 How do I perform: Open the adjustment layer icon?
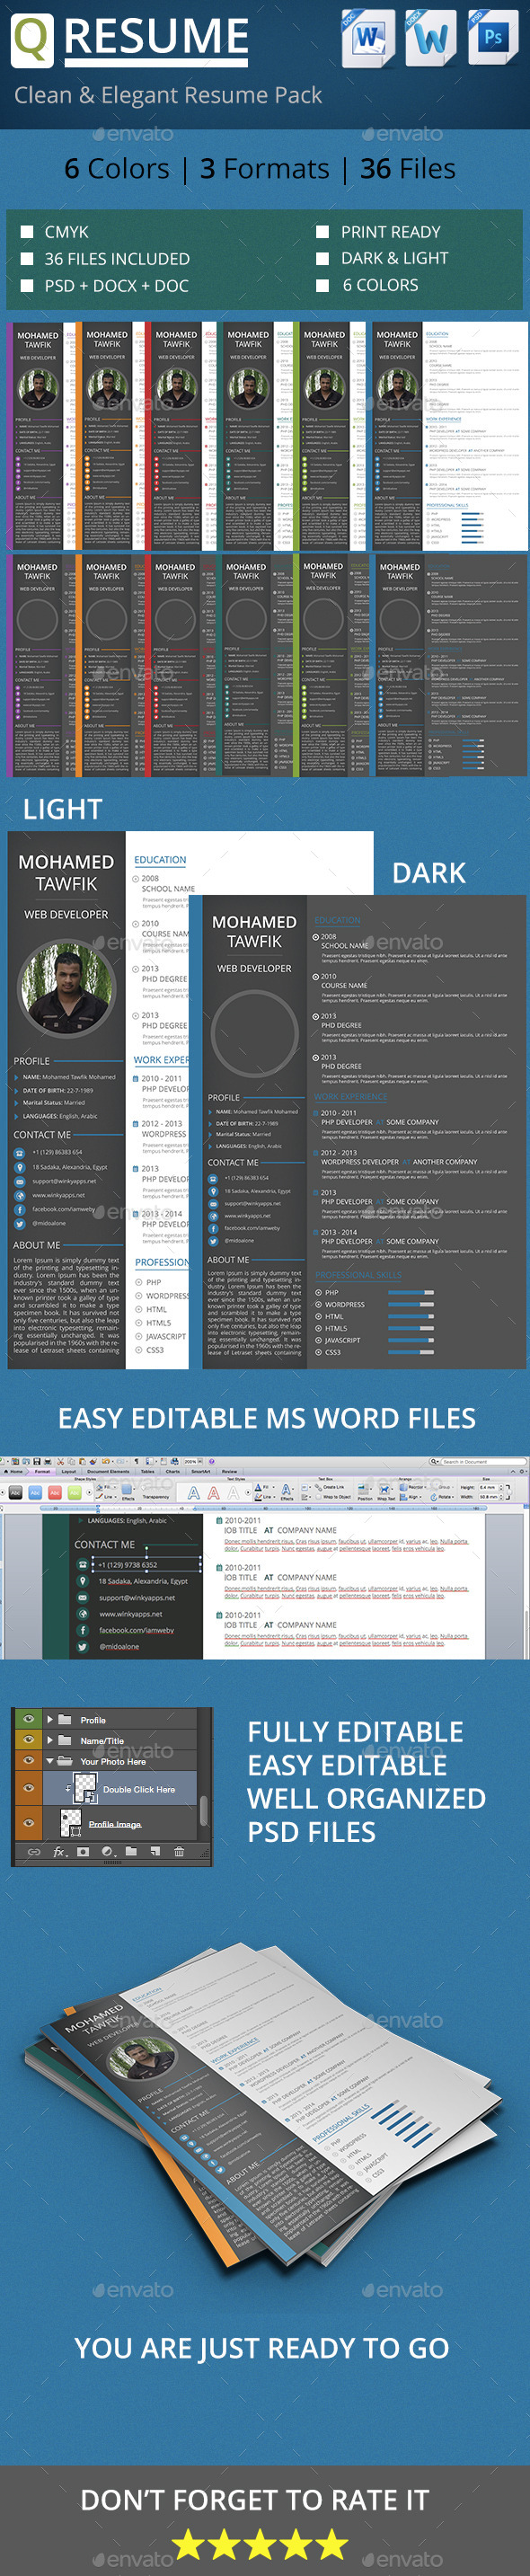pos(108,1852)
